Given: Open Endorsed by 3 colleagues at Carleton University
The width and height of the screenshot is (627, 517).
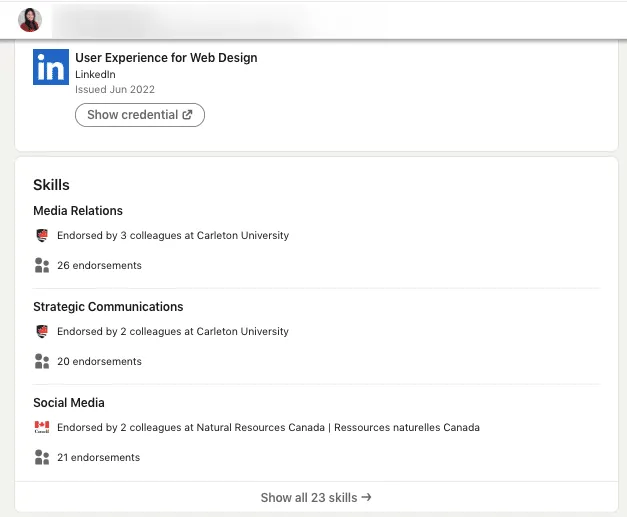Looking at the screenshot, I should click(173, 236).
